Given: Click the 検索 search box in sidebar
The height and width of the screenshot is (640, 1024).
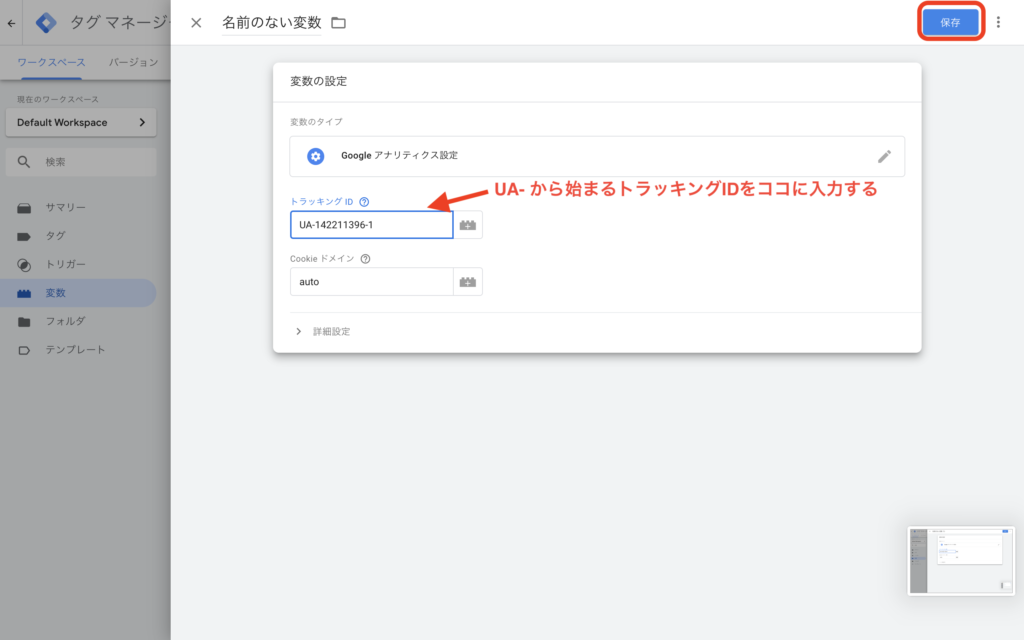Looking at the screenshot, I should tap(81, 162).
